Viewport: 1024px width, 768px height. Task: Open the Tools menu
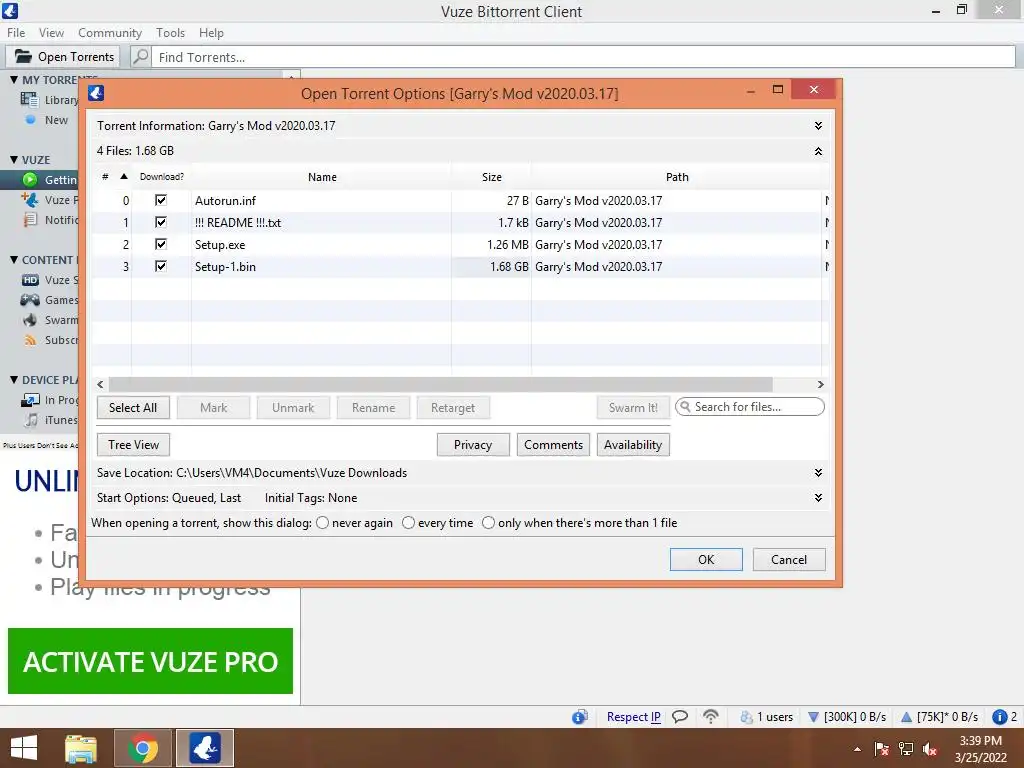(170, 33)
